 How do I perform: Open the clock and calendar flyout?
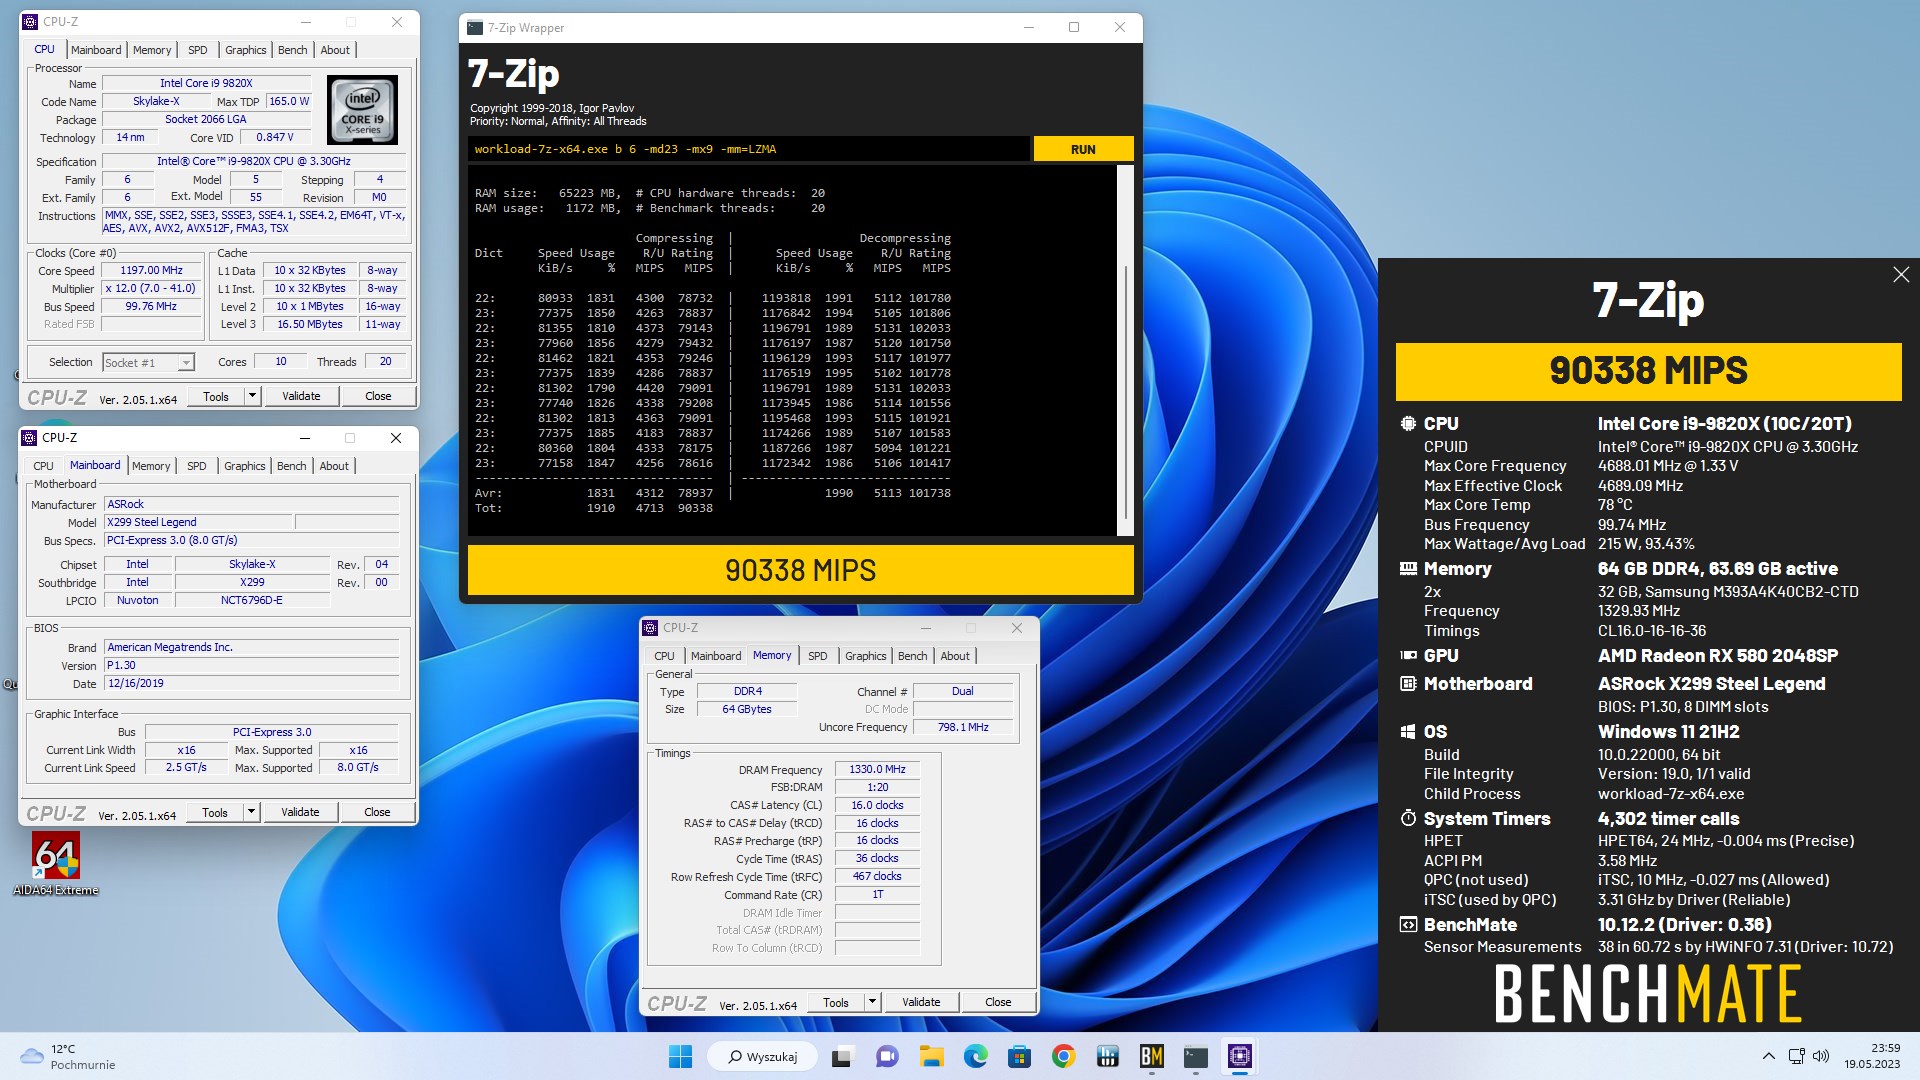pos(1872,1056)
